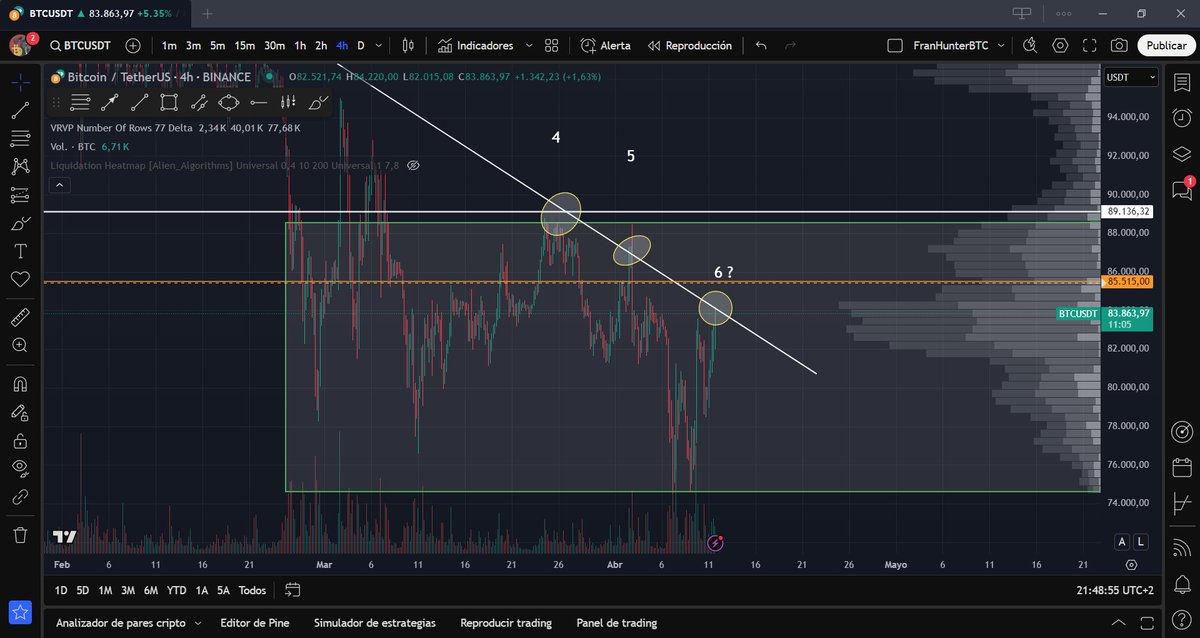Open the XABCD patterns tool group
The width and height of the screenshot is (1200, 638).
point(20,166)
